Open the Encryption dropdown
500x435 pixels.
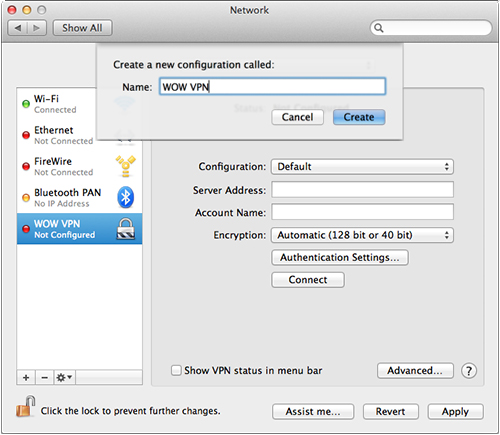click(362, 235)
